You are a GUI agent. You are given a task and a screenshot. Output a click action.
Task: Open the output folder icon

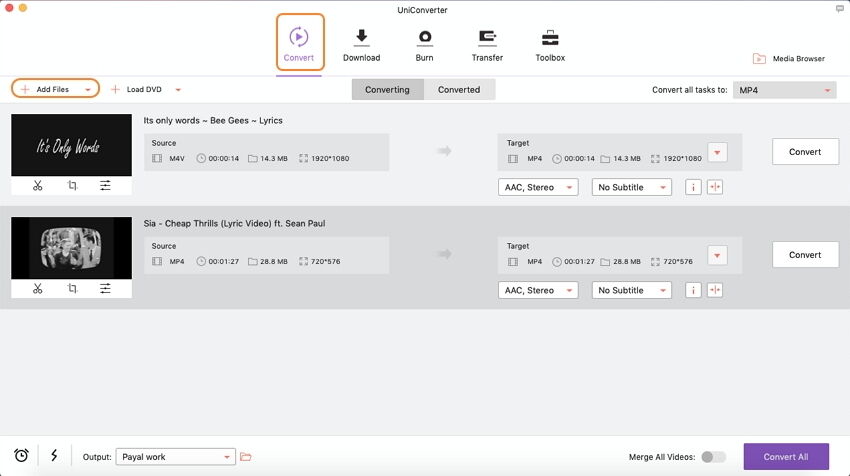coord(246,457)
